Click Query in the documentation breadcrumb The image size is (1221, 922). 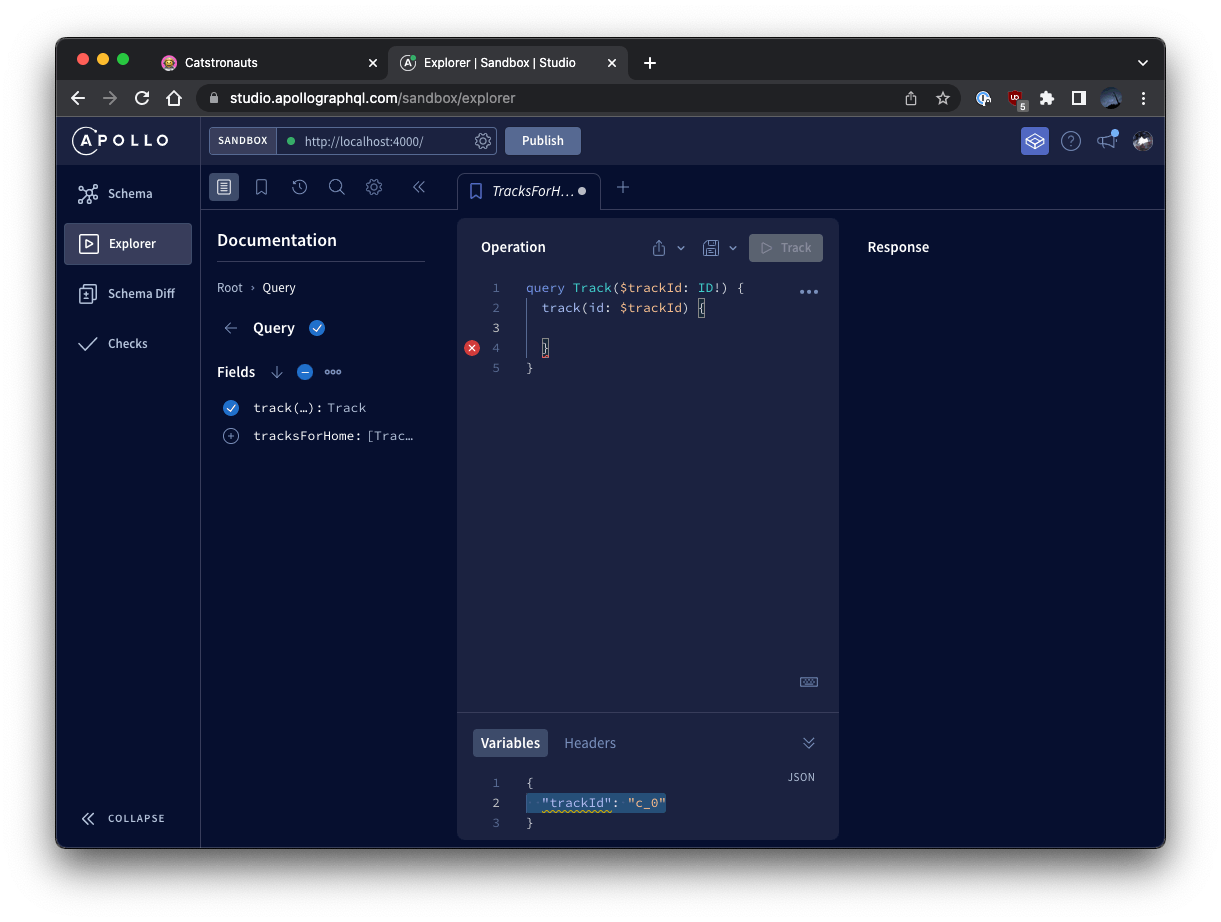click(x=279, y=288)
